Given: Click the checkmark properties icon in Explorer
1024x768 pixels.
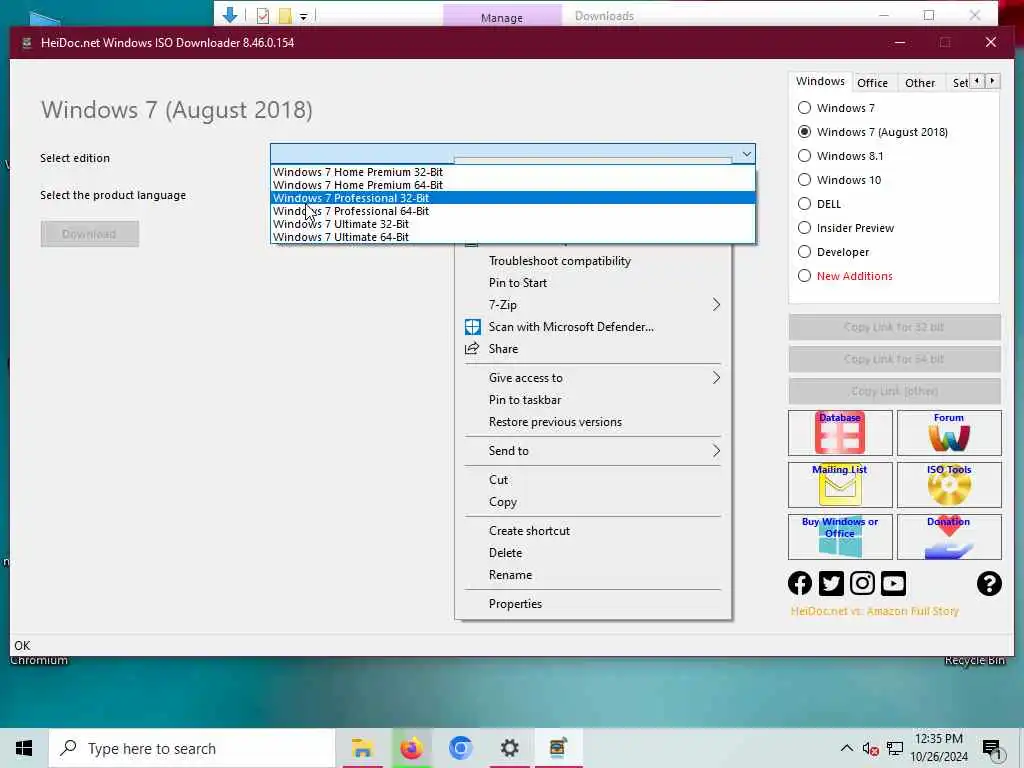Looking at the screenshot, I should tap(263, 16).
